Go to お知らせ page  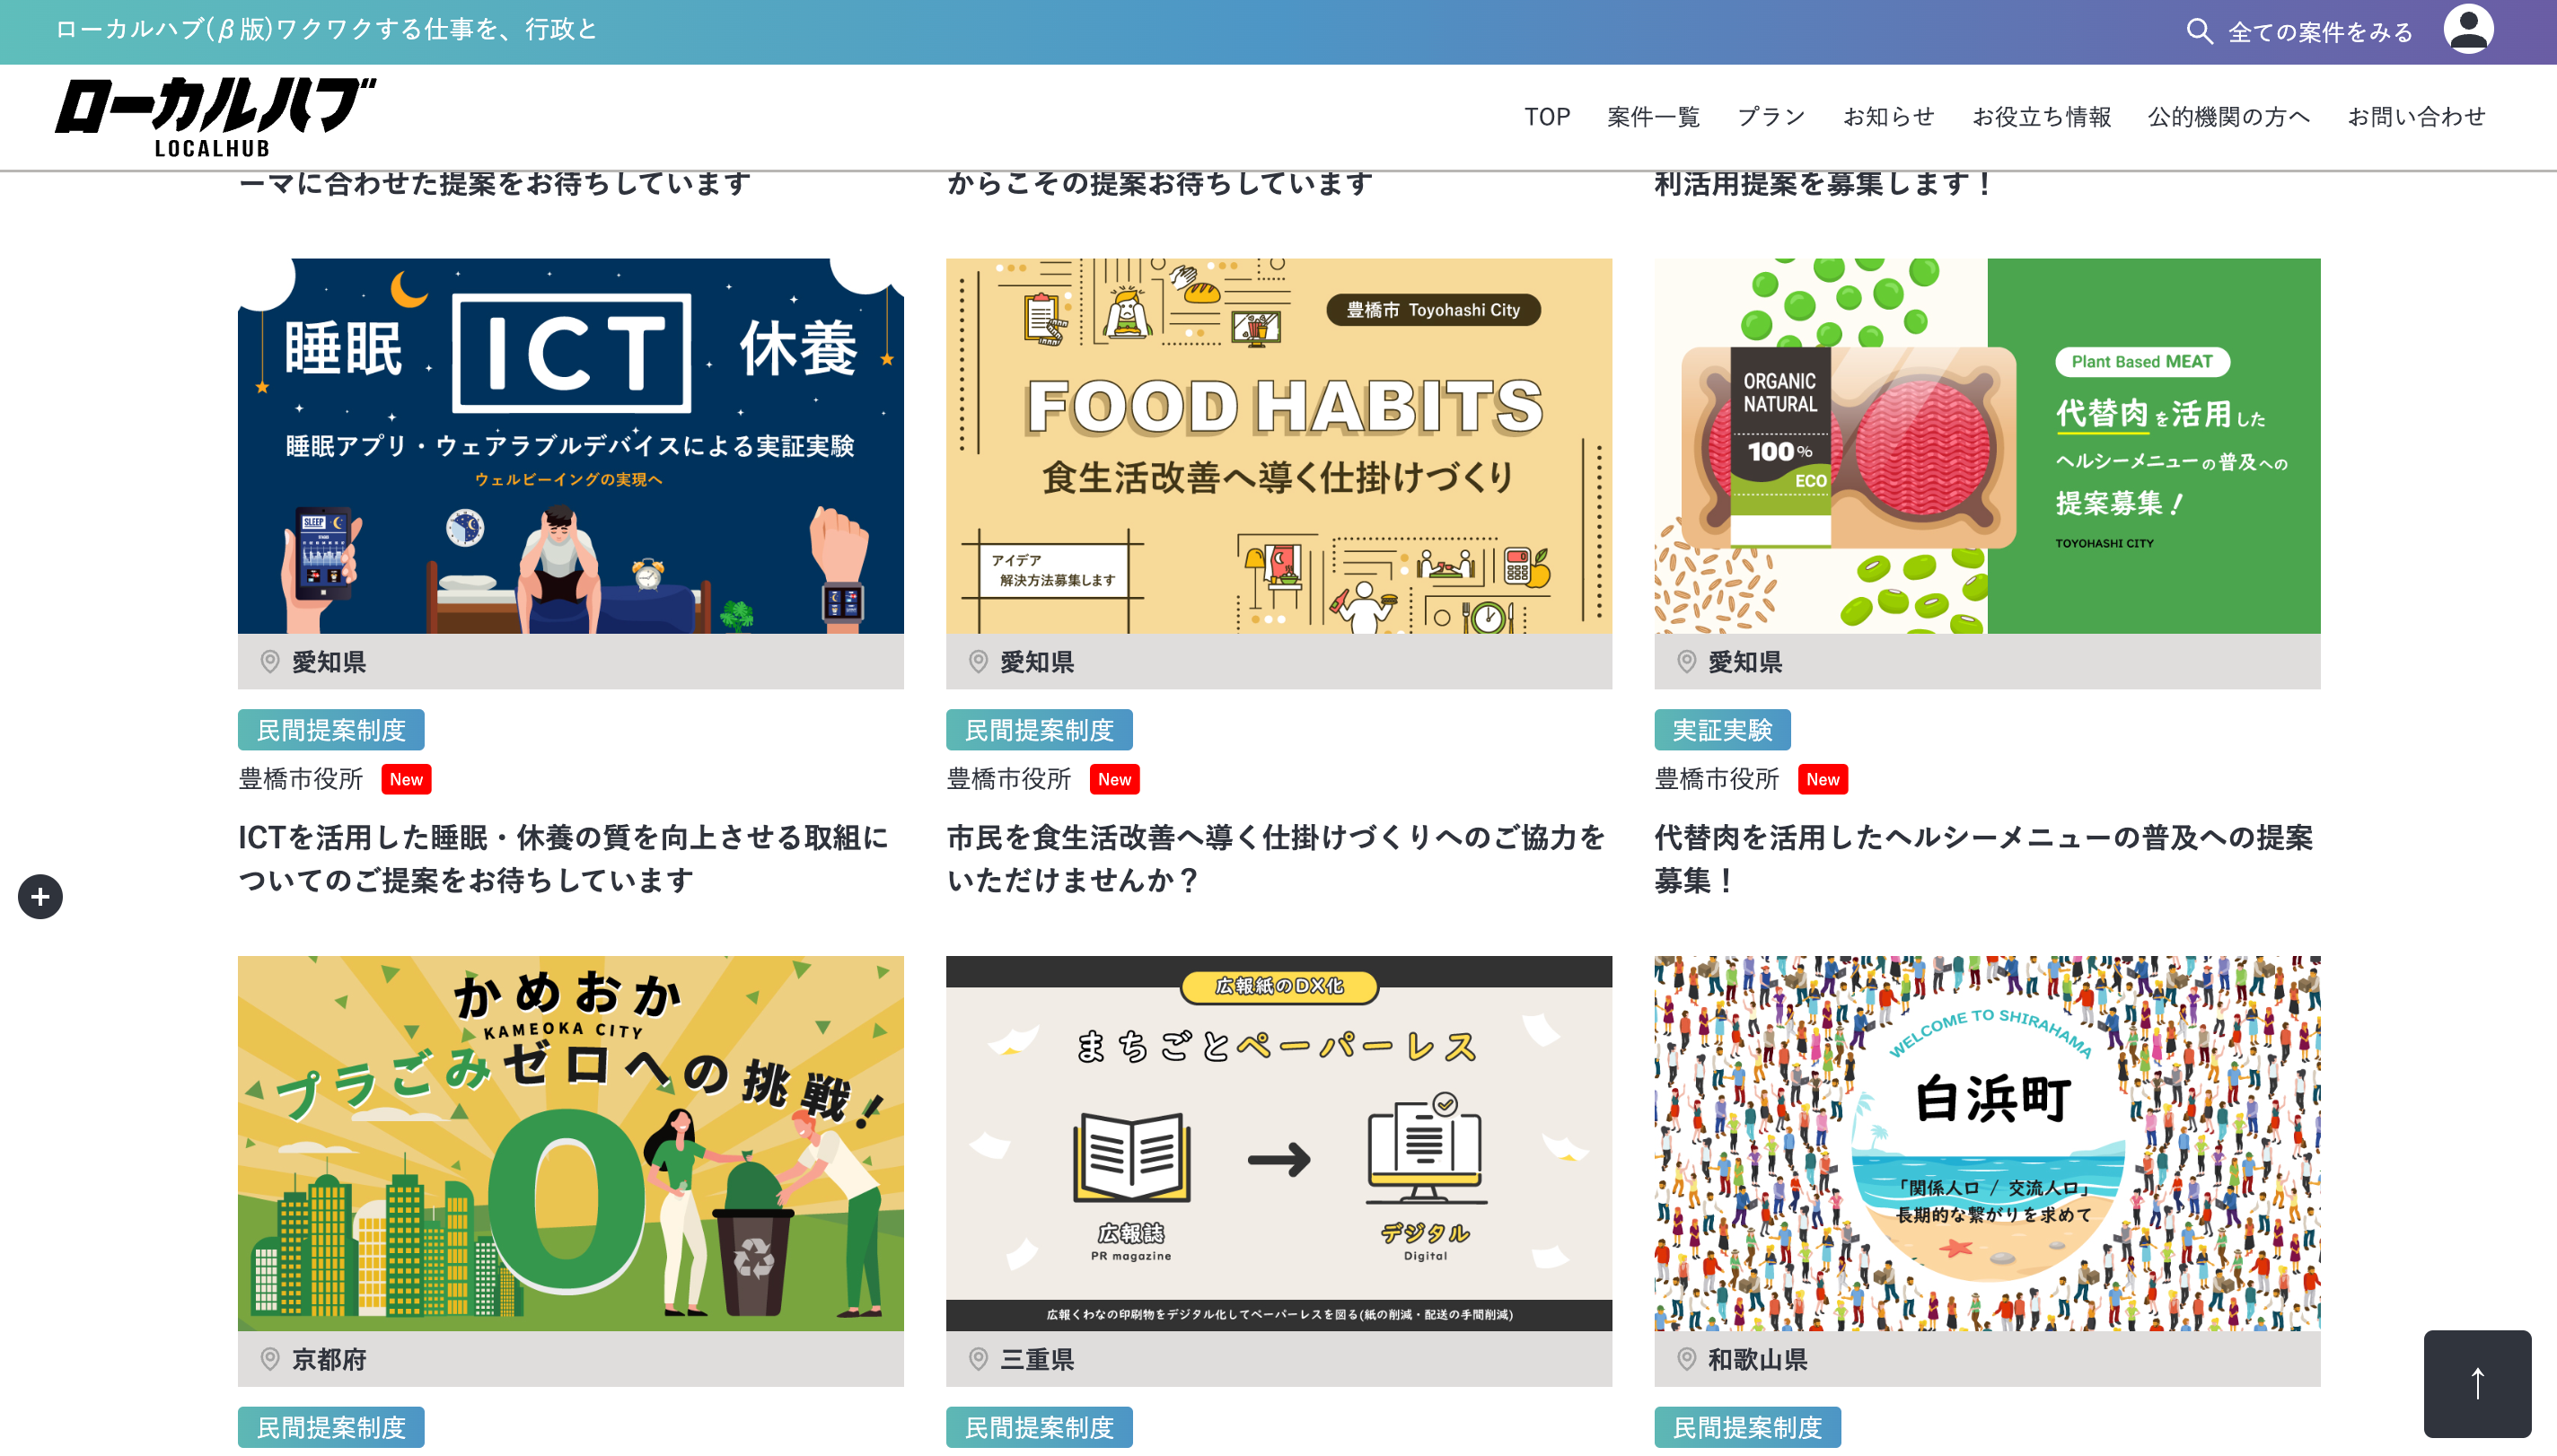pyautogui.click(x=1888, y=117)
